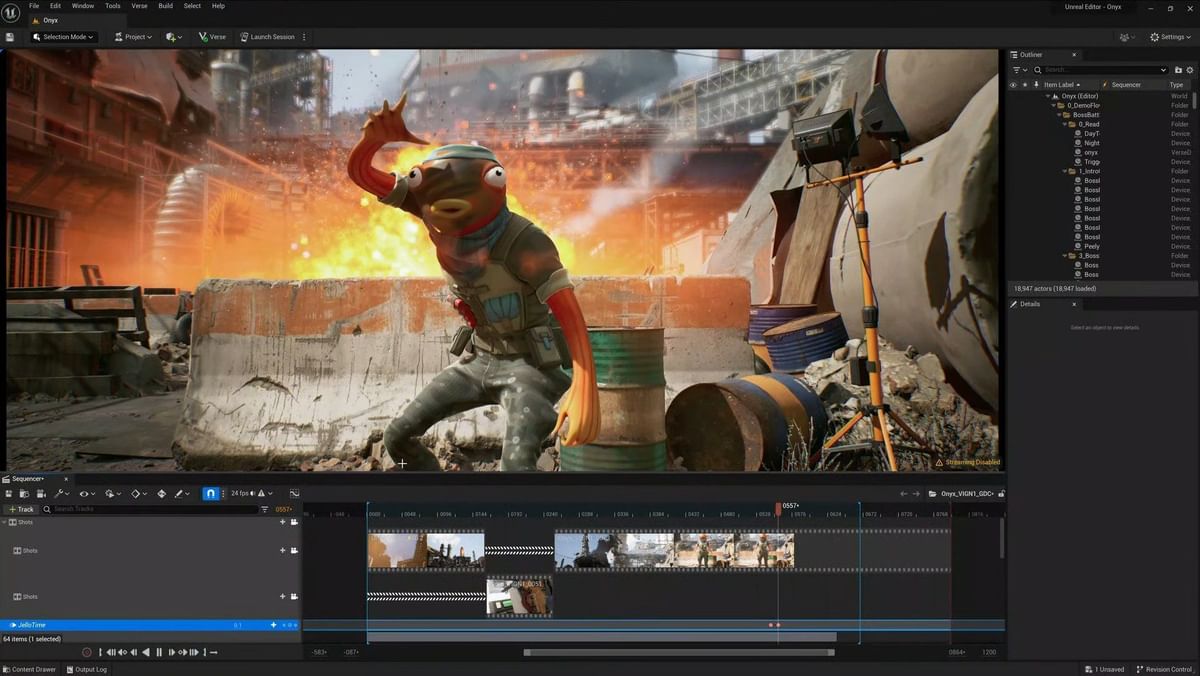The image size is (1200, 676).
Task: Click the camera icon in Sequencer toolbar
Action: coord(40,493)
